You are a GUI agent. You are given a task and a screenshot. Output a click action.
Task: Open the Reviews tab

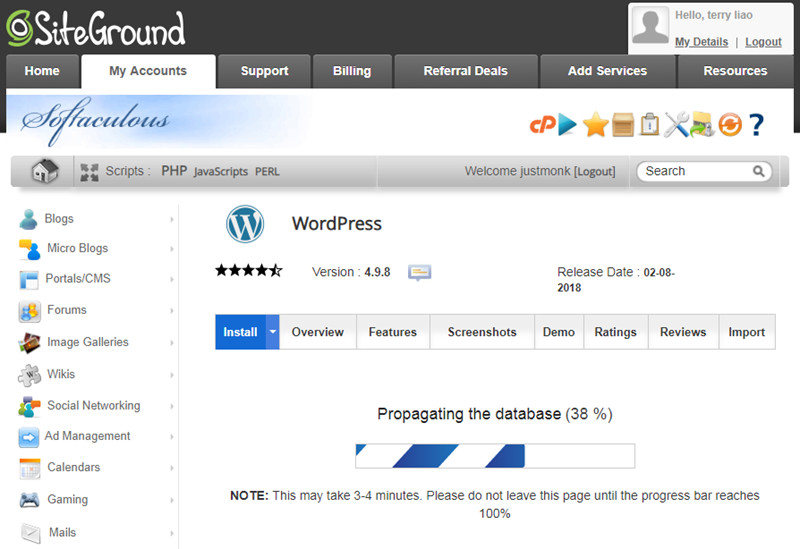click(x=683, y=332)
